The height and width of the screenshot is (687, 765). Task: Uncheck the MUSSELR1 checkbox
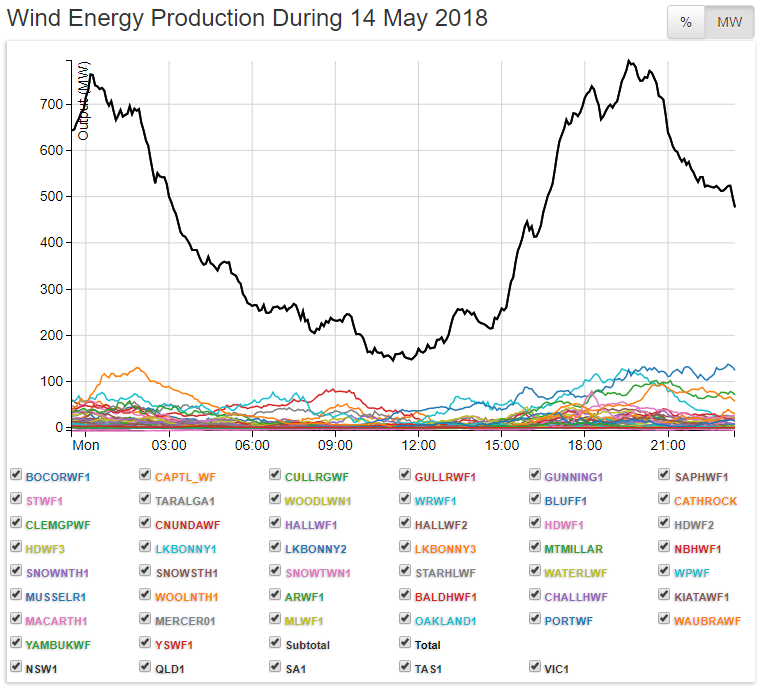(16, 596)
